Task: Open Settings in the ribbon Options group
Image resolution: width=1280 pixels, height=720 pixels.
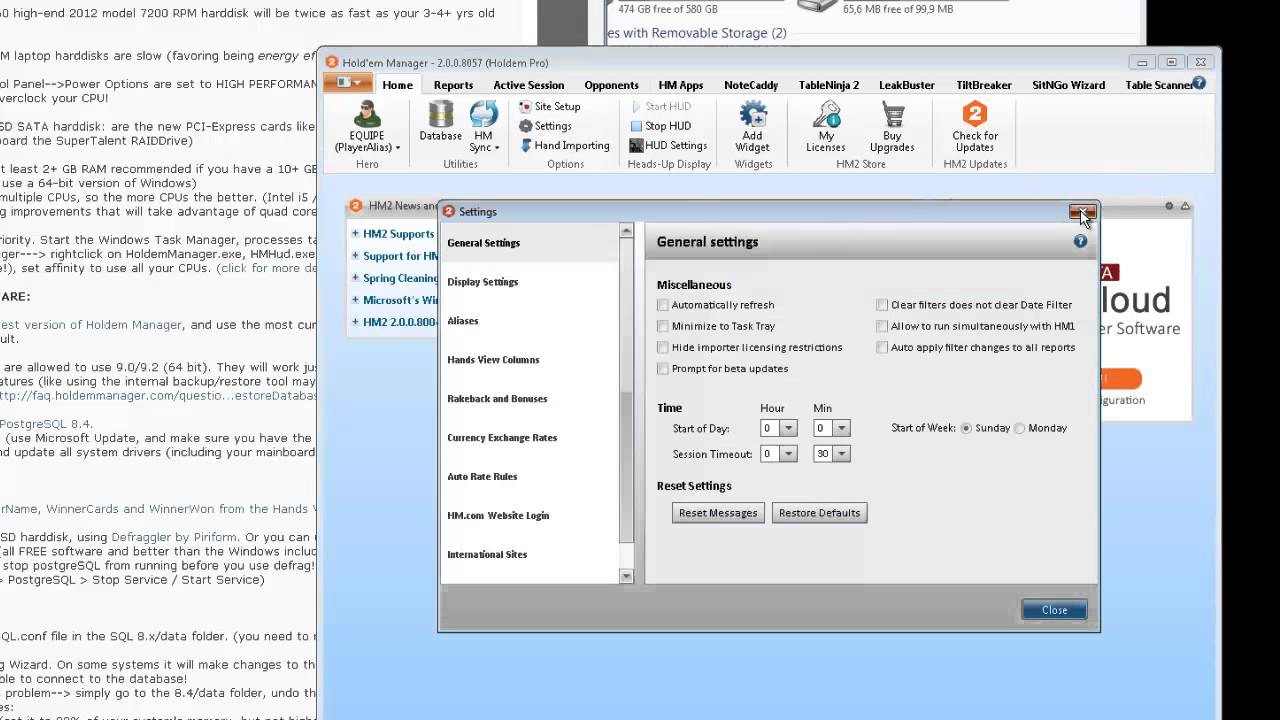Action: click(x=545, y=126)
